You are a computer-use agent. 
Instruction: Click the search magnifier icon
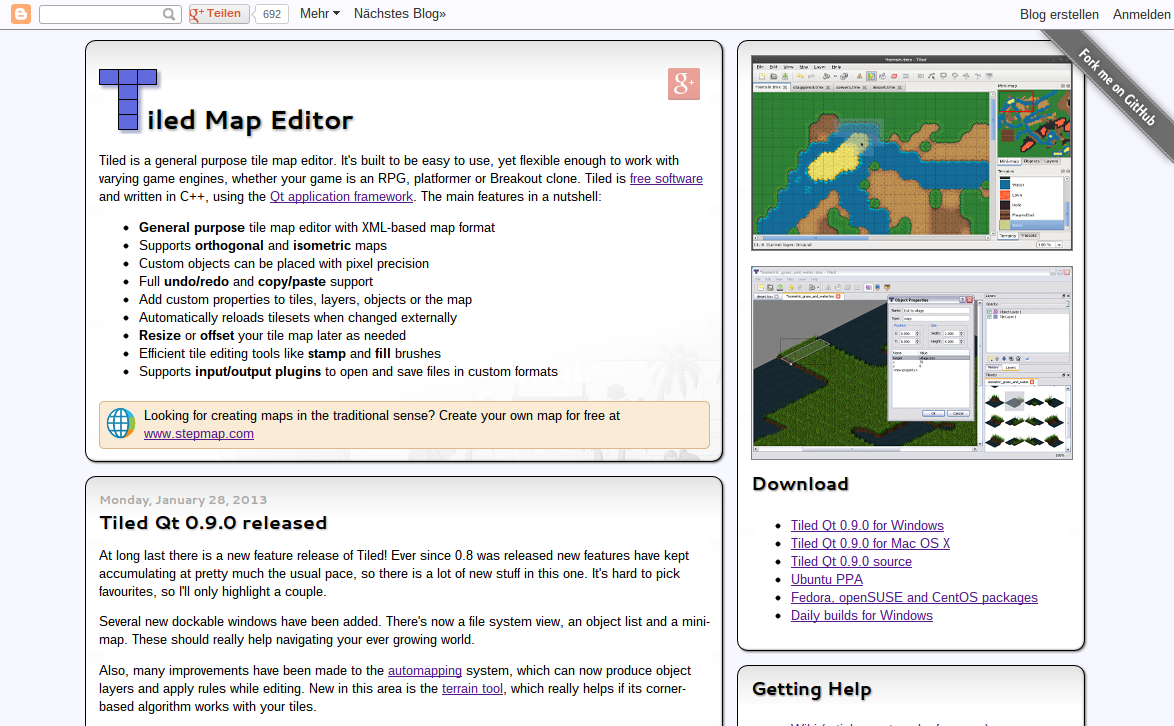169,14
